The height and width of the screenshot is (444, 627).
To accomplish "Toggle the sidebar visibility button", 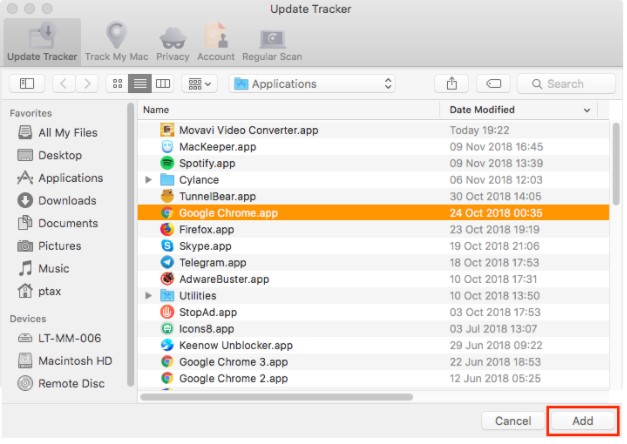I will (x=27, y=84).
